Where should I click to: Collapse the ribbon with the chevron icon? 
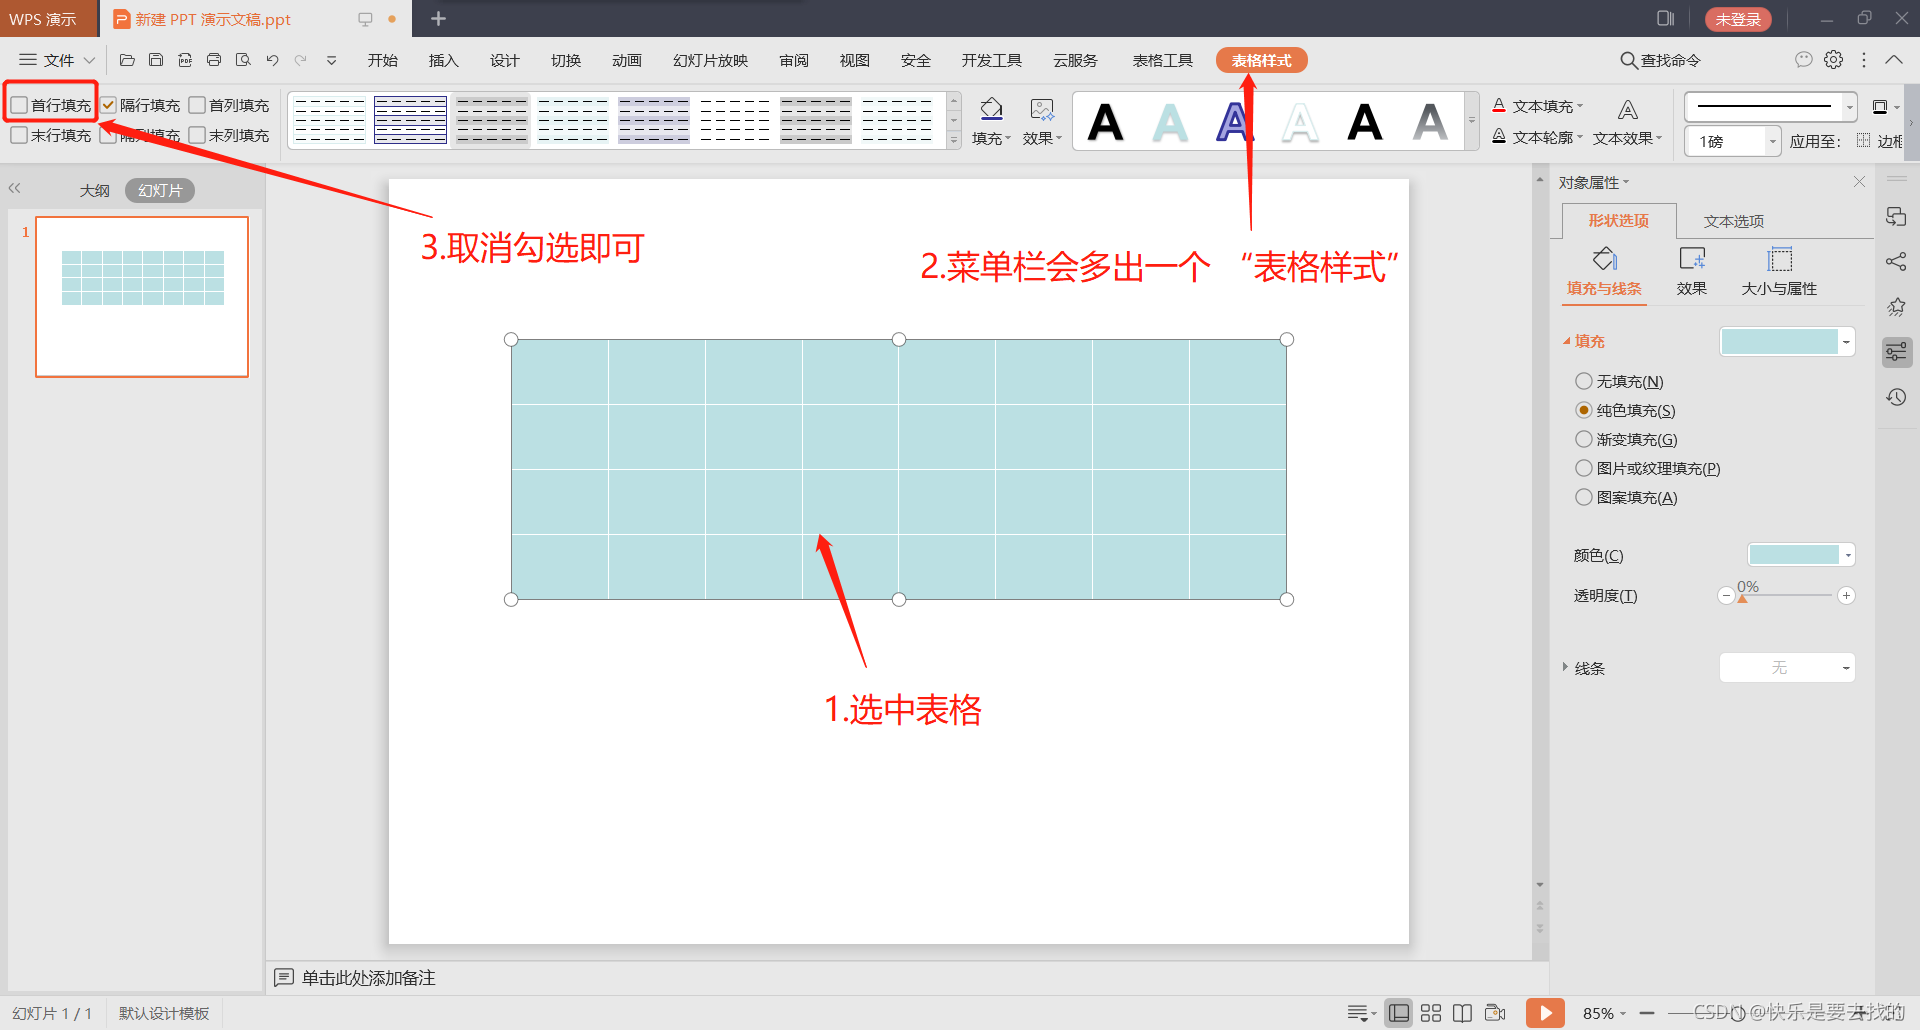(1894, 60)
